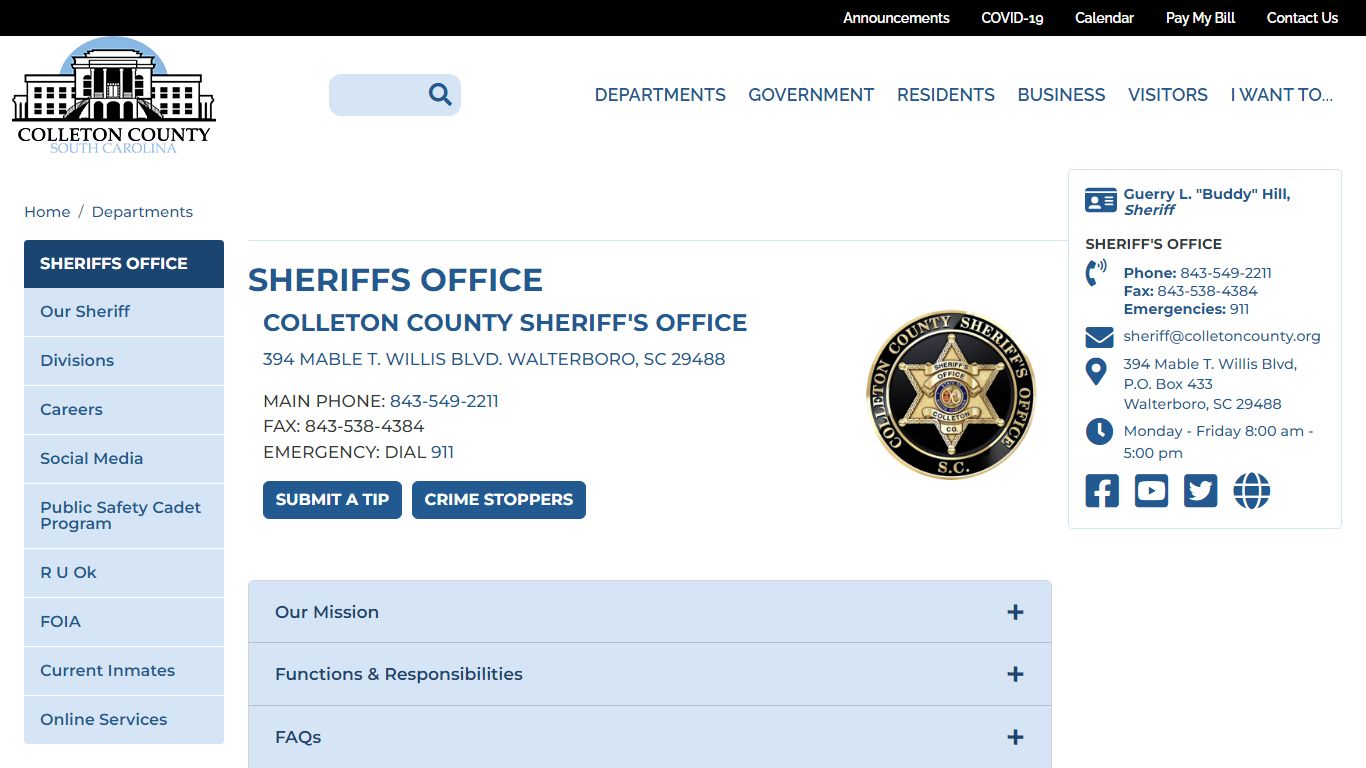Click the Sheriff's Office badge emblem
This screenshot has width=1366, height=768.
click(951, 394)
